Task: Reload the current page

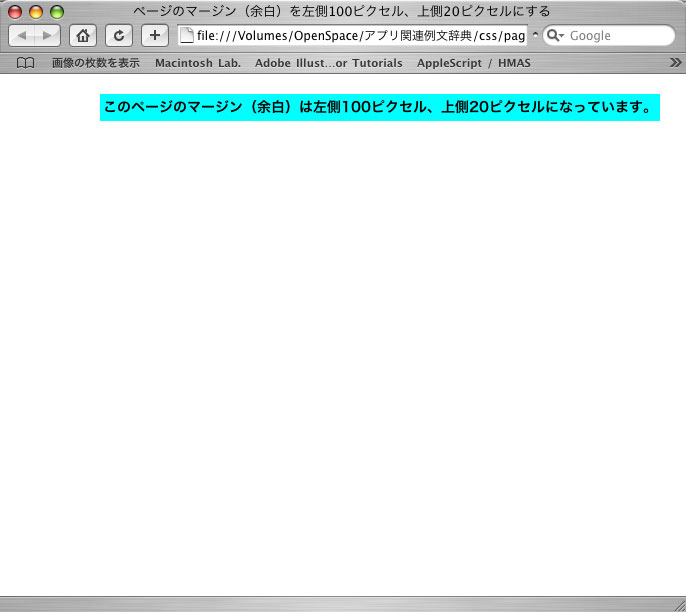Action: tap(119, 35)
